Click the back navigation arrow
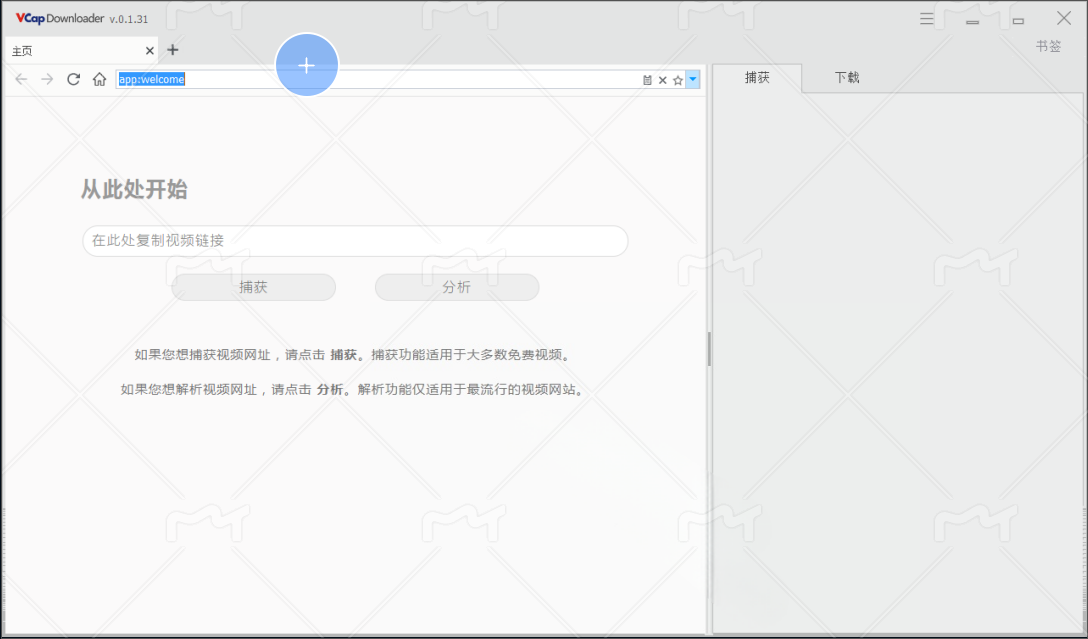 (21, 79)
